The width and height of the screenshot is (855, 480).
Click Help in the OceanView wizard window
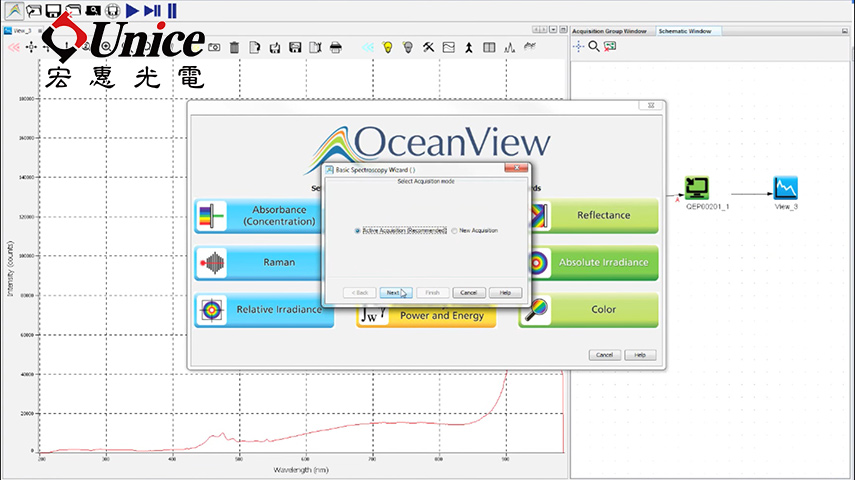tap(640, 355)
